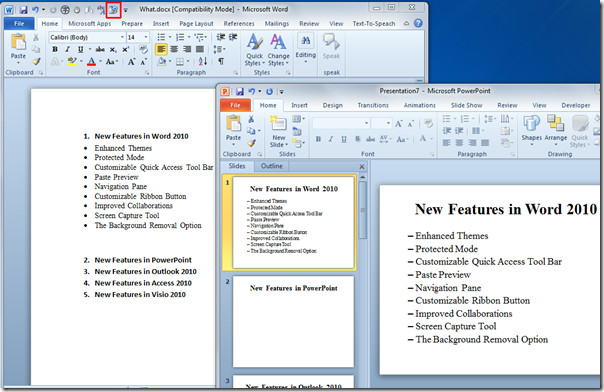Click Grow Font in the Word Font group
The width and height of the screenshot is (604, 392).
[x=131, y=61]
